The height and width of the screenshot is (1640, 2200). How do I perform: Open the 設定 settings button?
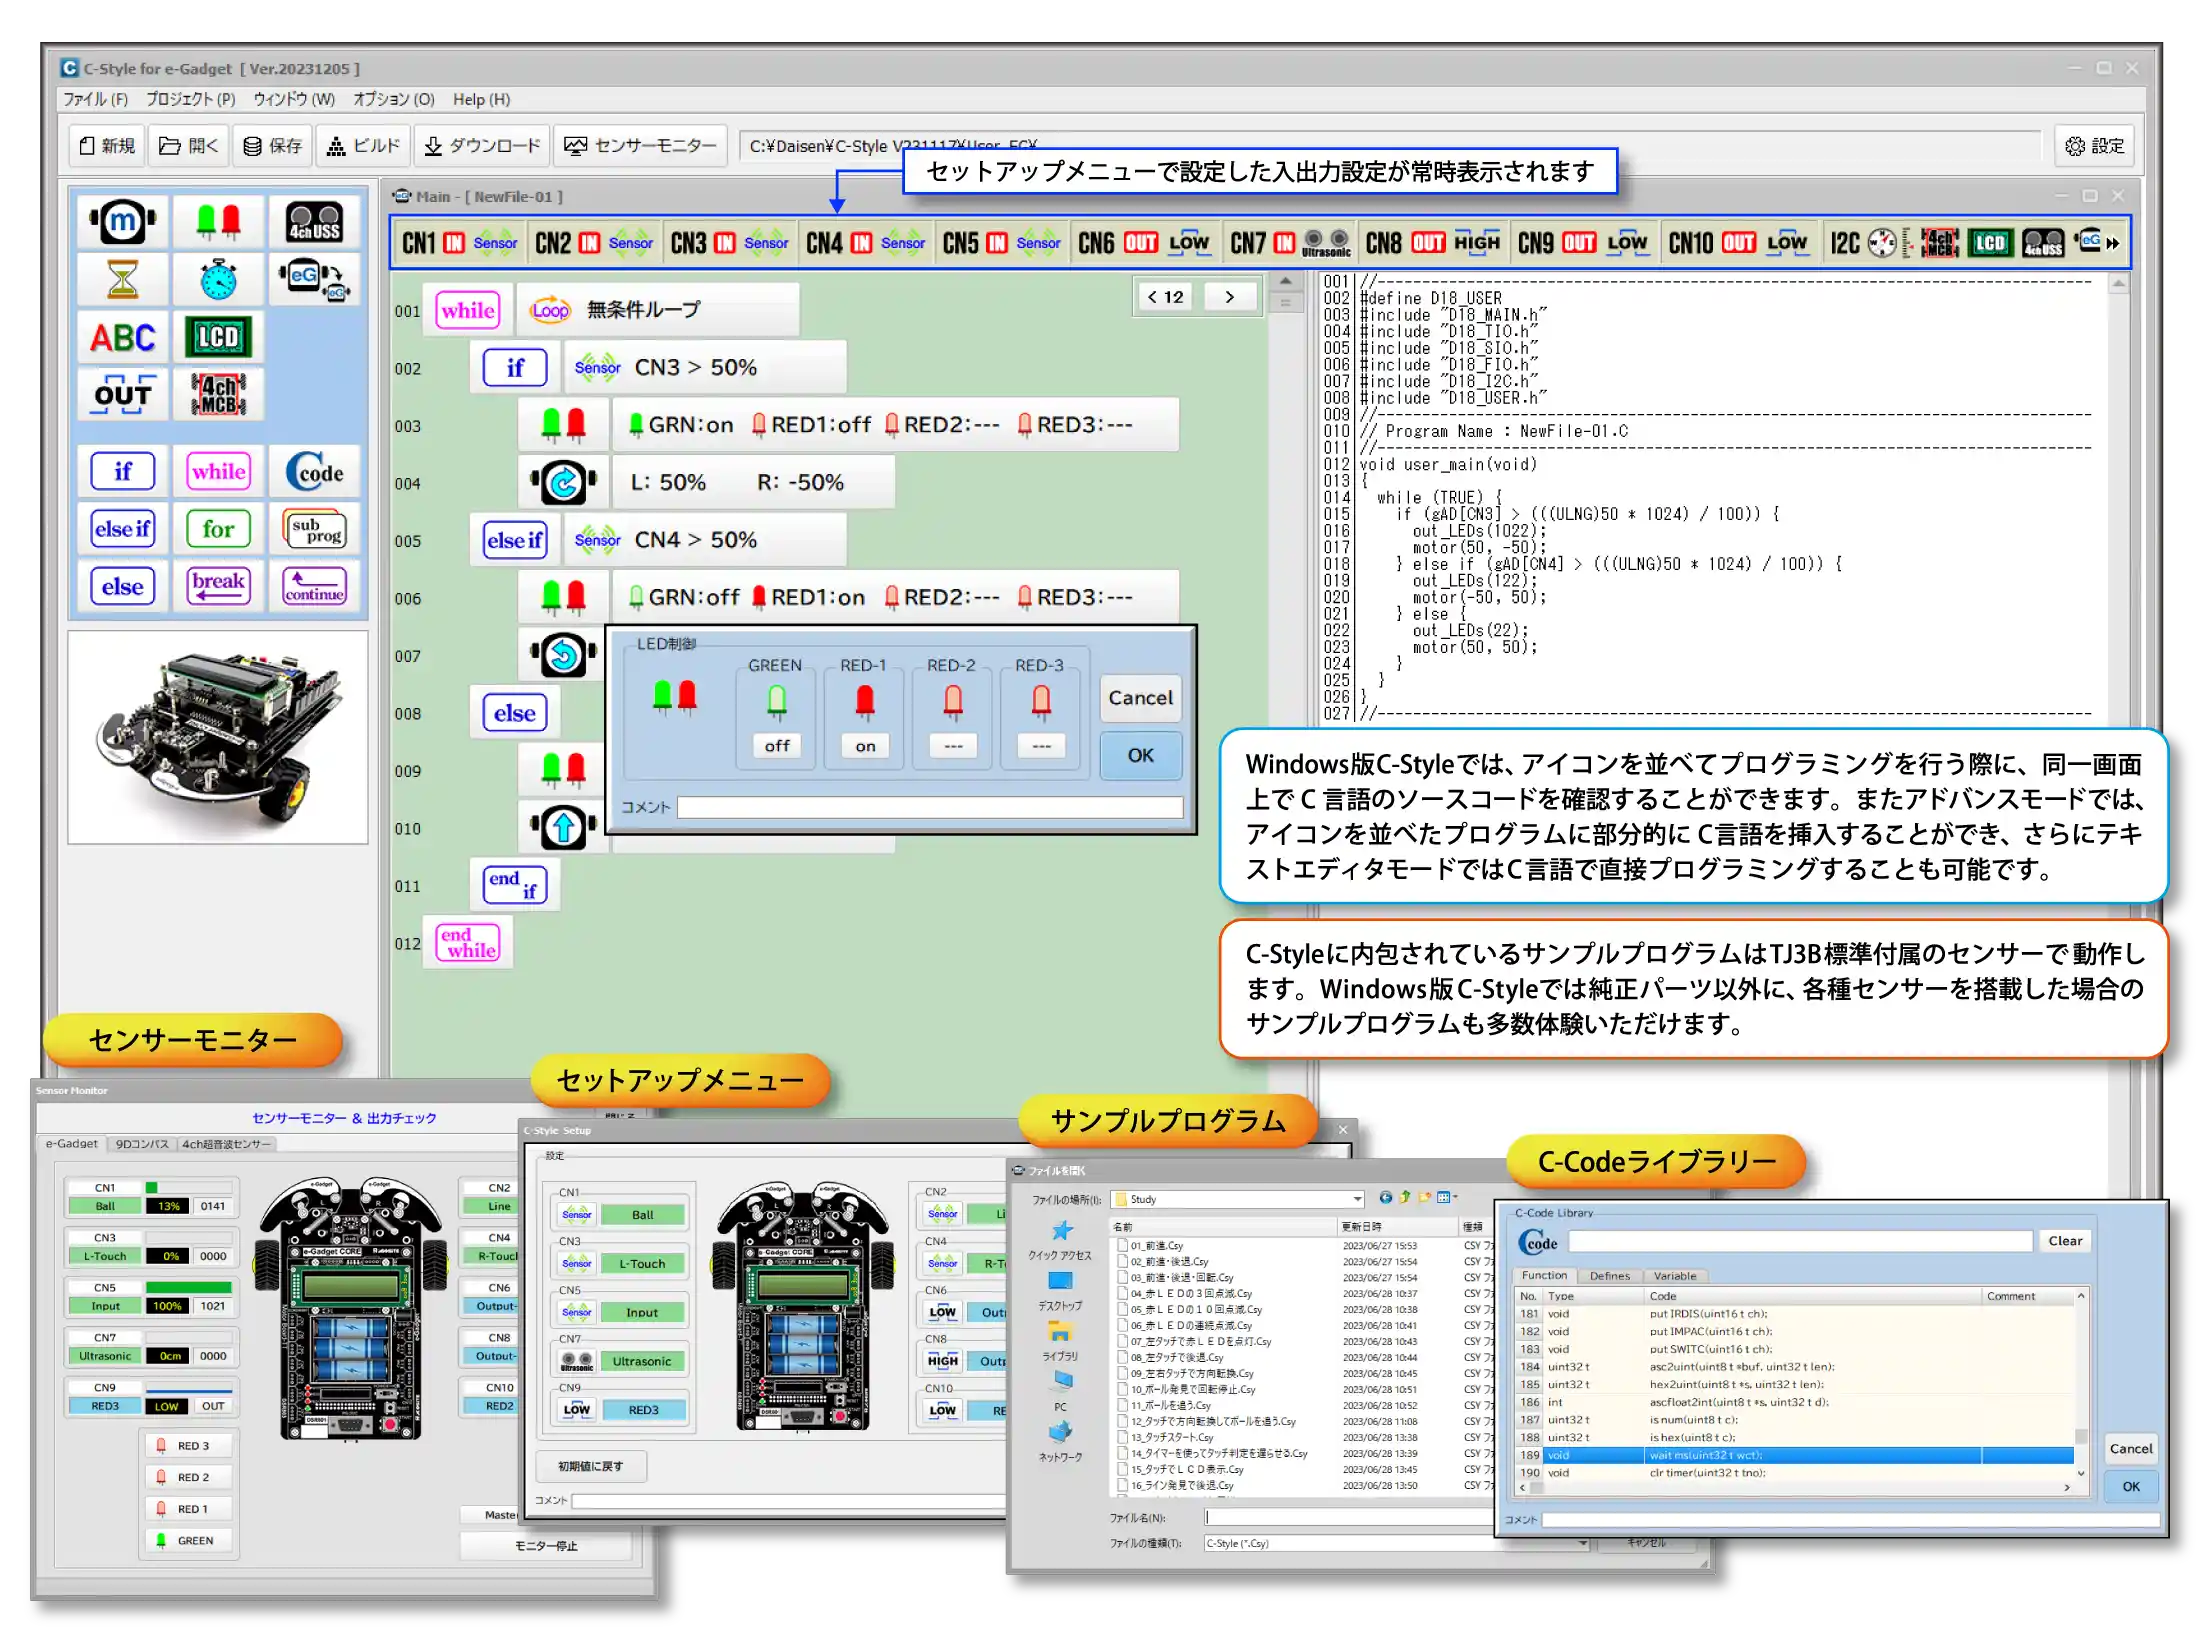click(x=2094, y=146)
